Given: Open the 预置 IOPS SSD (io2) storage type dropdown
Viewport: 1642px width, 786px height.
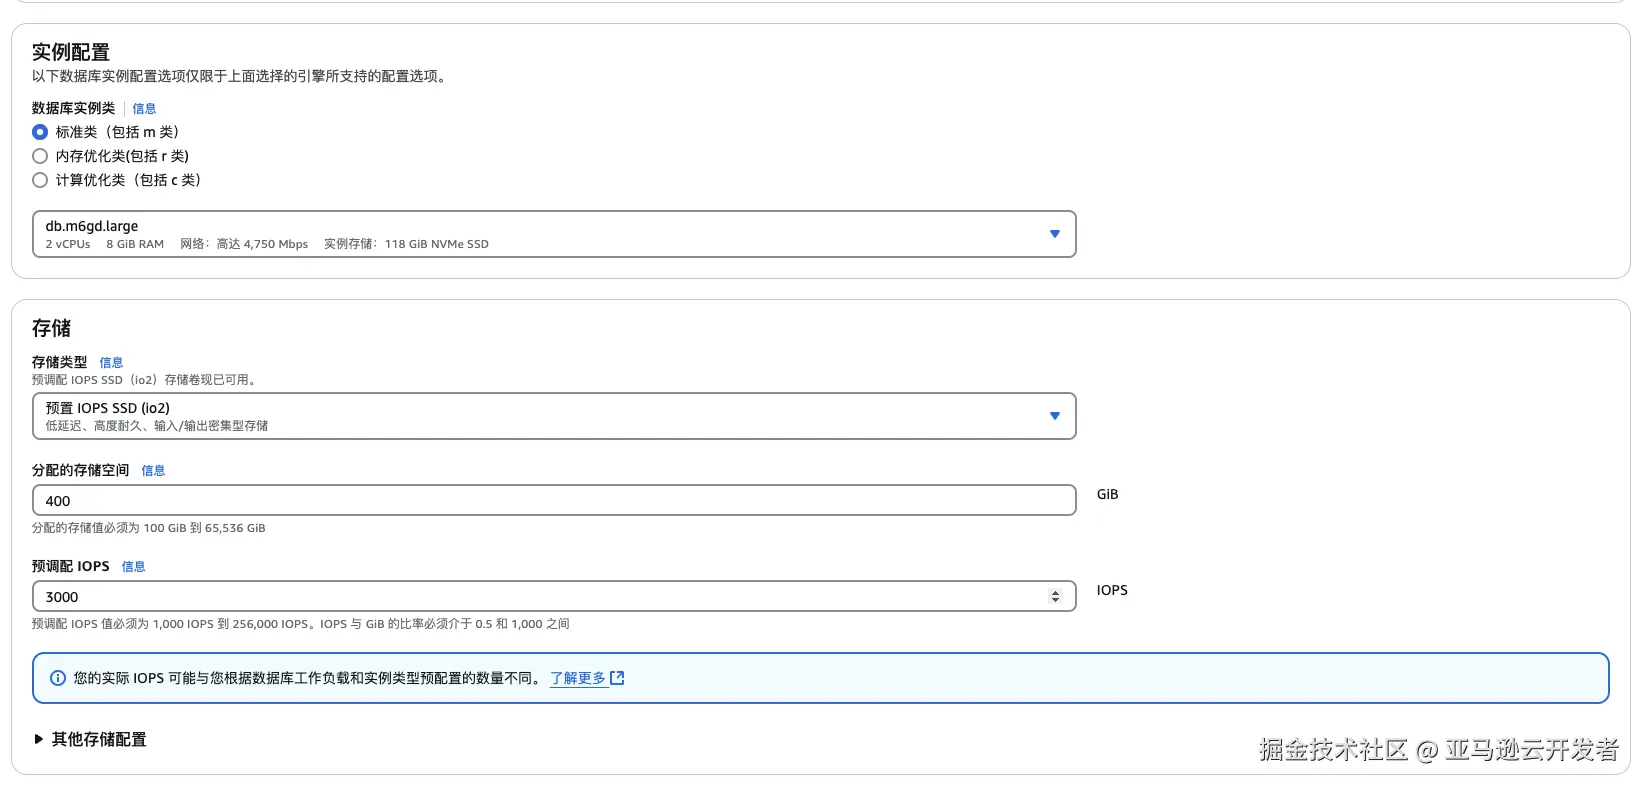Looking at the screenshot, I should click(540, 416).
